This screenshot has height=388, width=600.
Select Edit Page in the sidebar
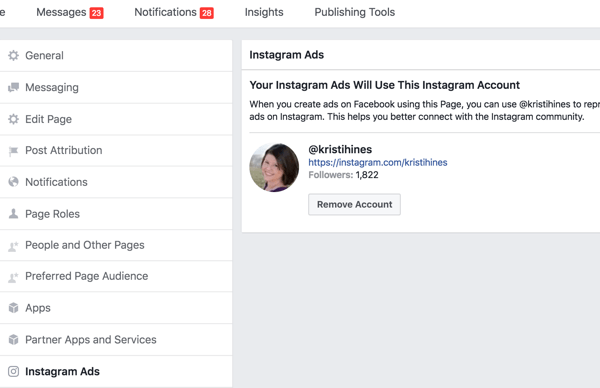pyautogui.click(x=116, y=119)
